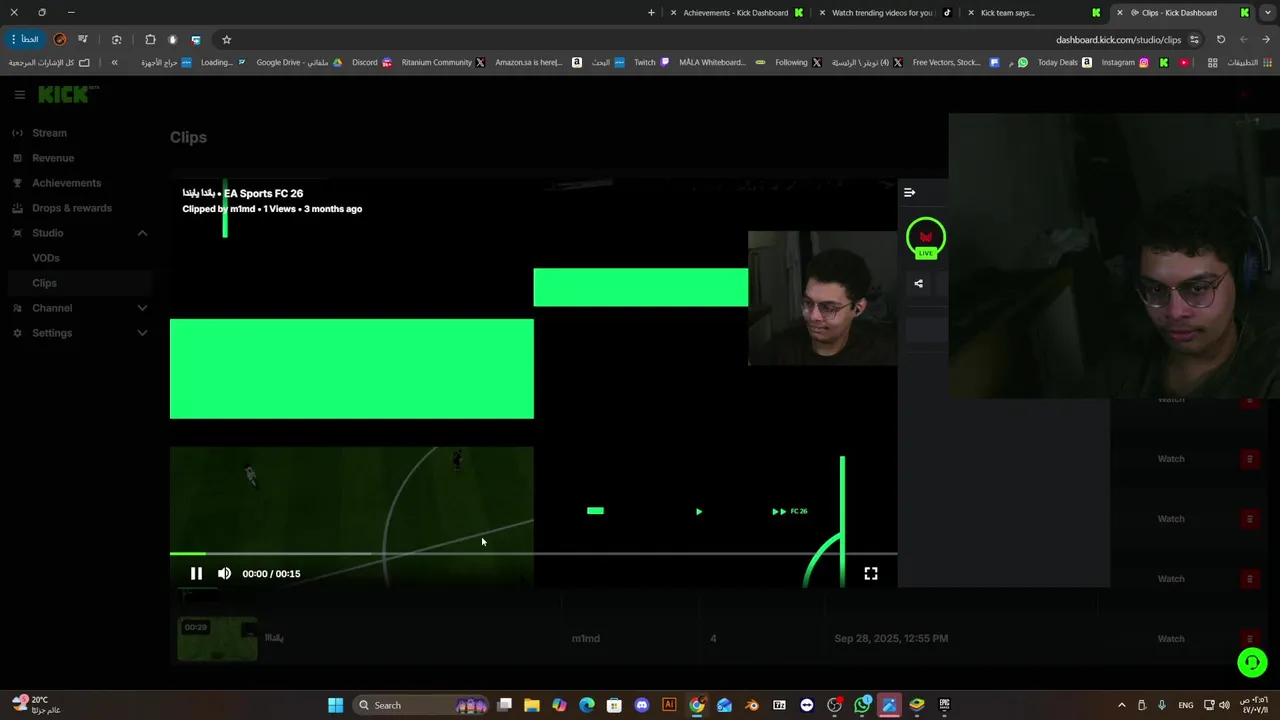The height and width of the screenshot is (720, 1280).
Task: Switch ENG input language
Action: click(1185, 705)
